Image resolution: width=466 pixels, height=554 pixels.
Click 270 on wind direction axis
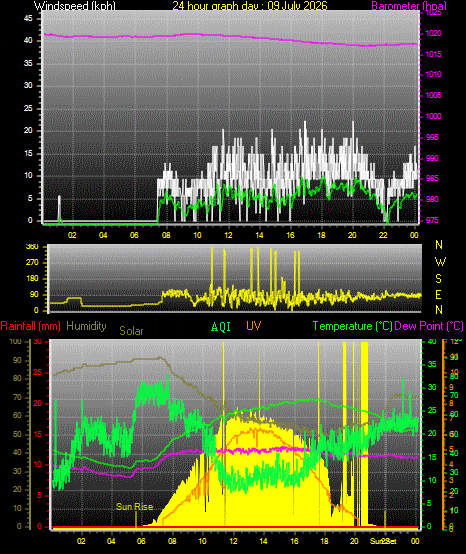(32, 263)
